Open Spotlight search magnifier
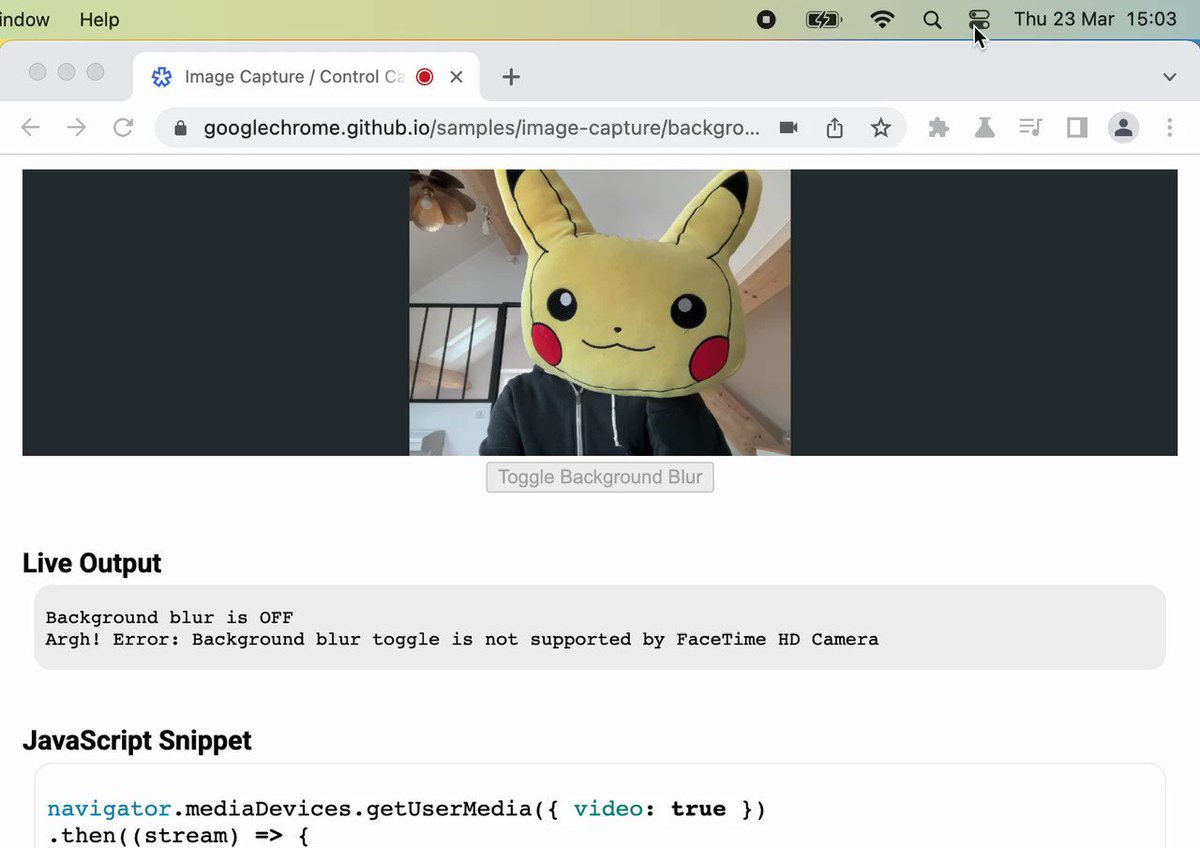 coord(932,19)
